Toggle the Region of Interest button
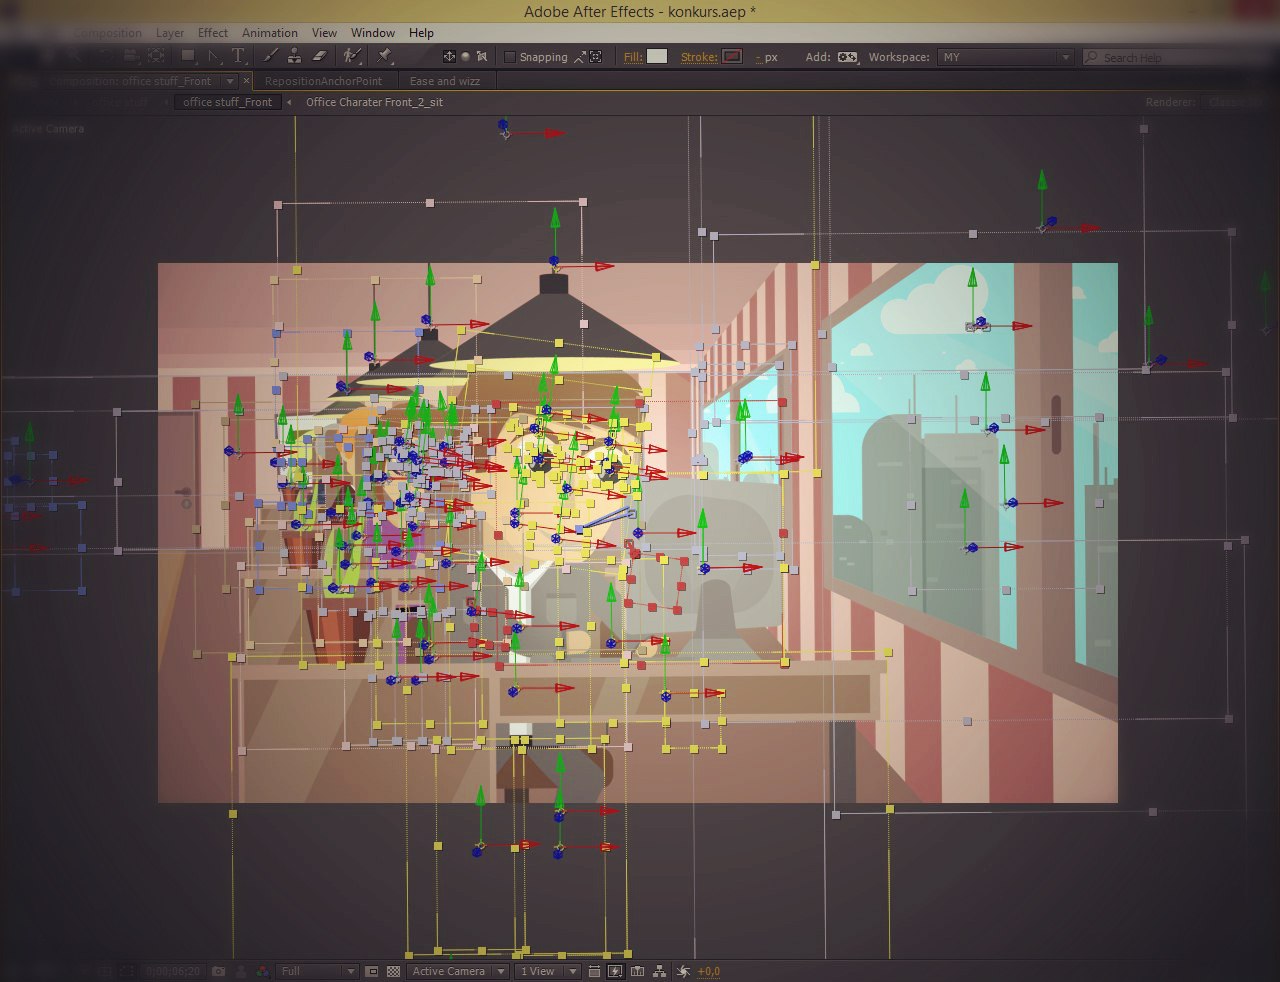 pos(372,971)
